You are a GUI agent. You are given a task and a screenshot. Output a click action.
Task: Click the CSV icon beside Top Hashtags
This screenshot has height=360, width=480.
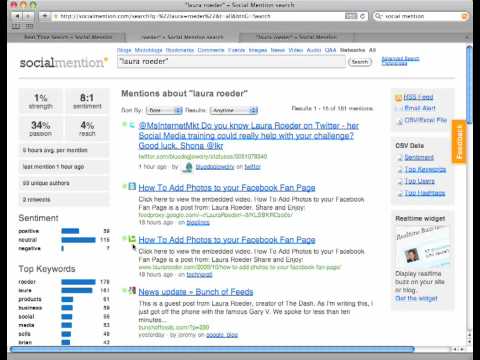point(400,194)
